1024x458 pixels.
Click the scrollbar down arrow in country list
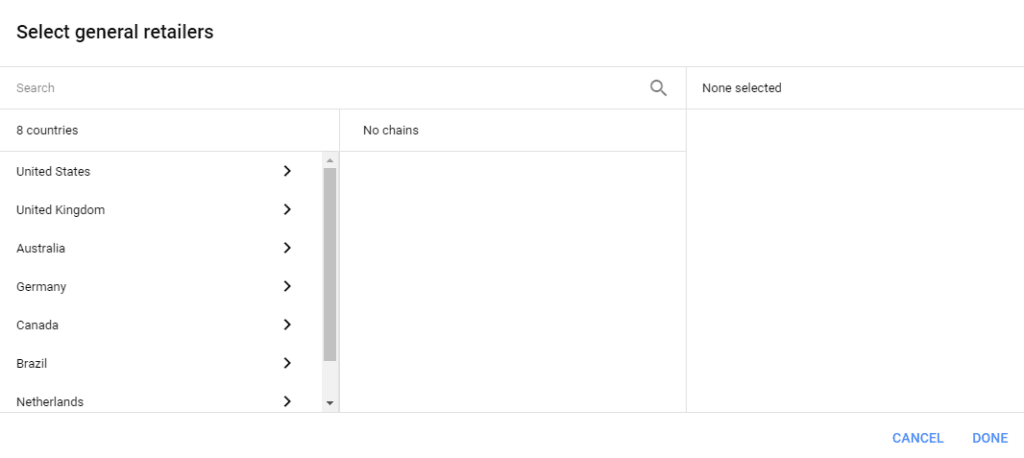(x=330, y=403)
